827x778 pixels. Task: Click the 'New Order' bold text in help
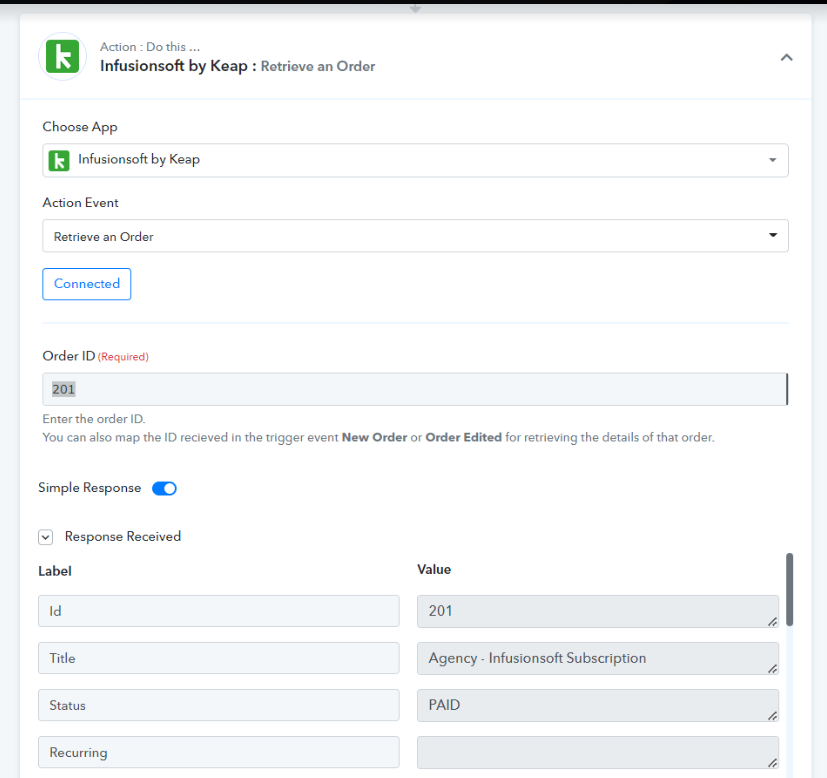point(374,437)
